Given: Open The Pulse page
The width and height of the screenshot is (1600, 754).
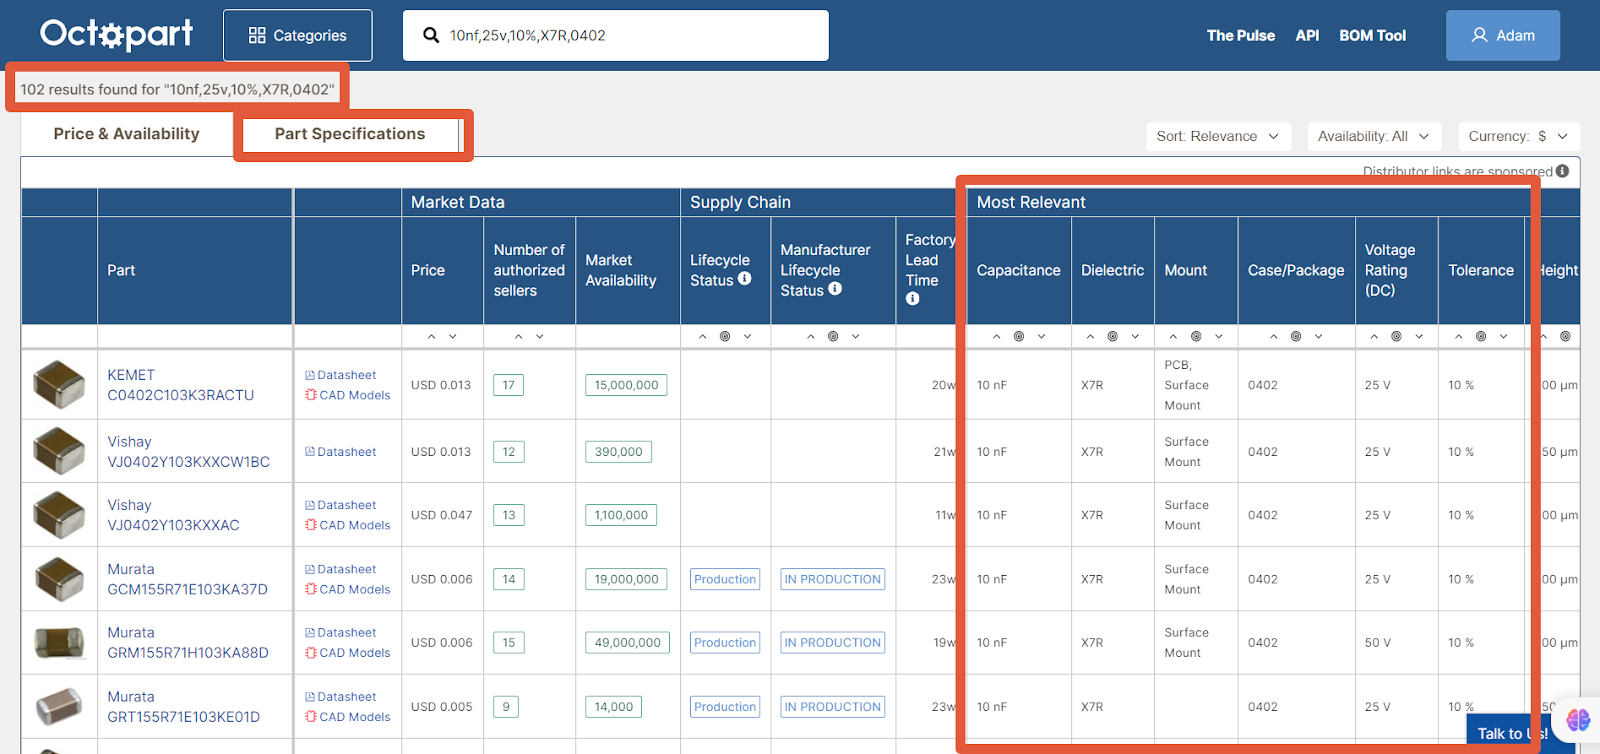Looking at the screenshot, I should click(x=1240, y=35).
